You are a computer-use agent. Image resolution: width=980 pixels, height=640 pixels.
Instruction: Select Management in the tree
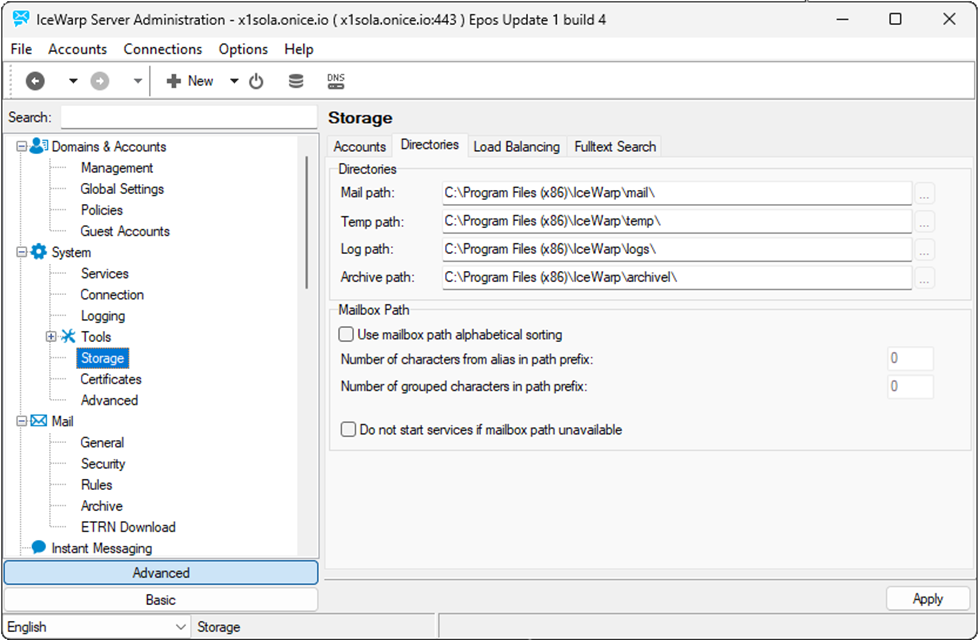(117, 168)
